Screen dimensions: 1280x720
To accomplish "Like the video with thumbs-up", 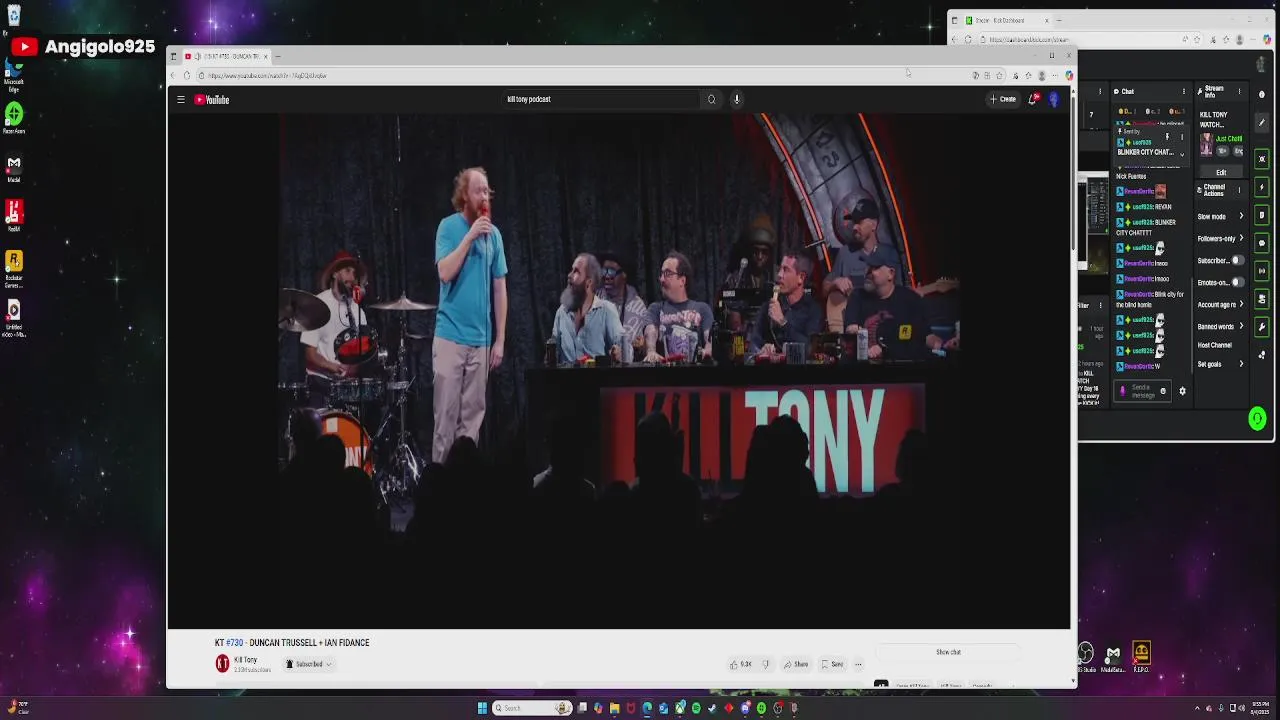I will point(741,664).
